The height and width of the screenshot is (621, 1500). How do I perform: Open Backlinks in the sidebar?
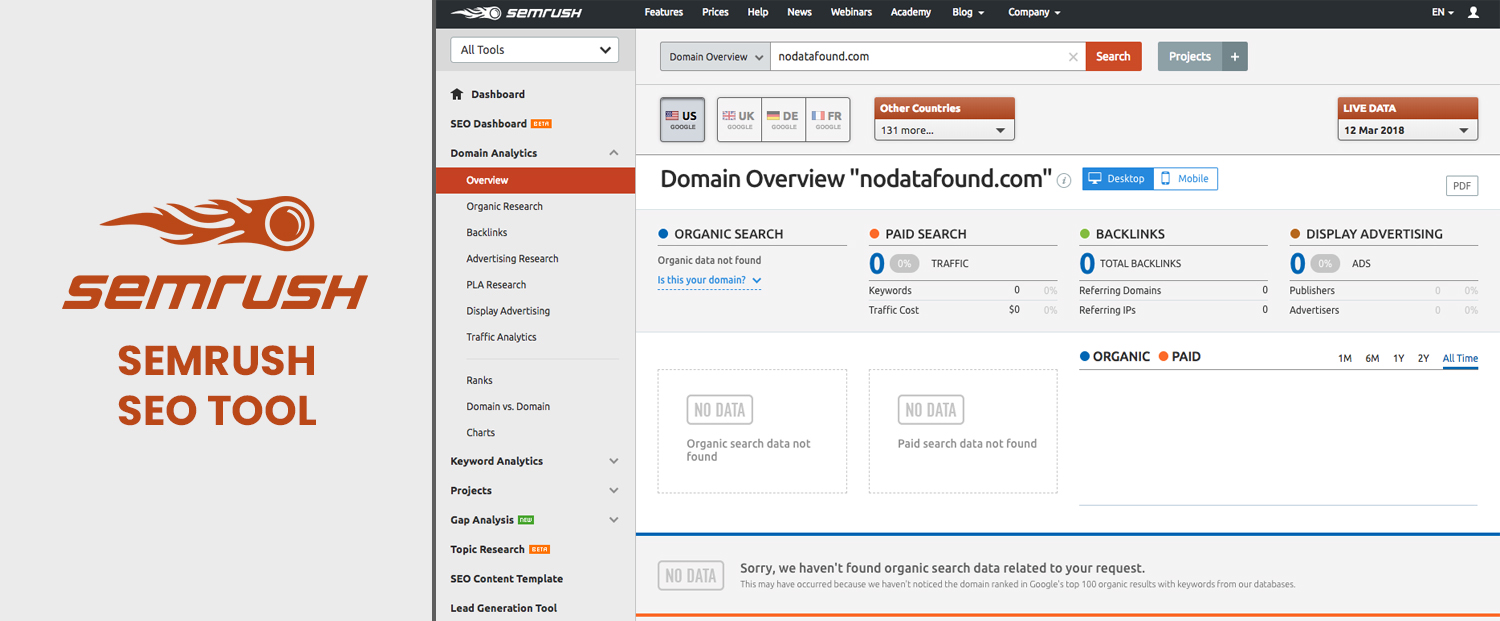487,232
